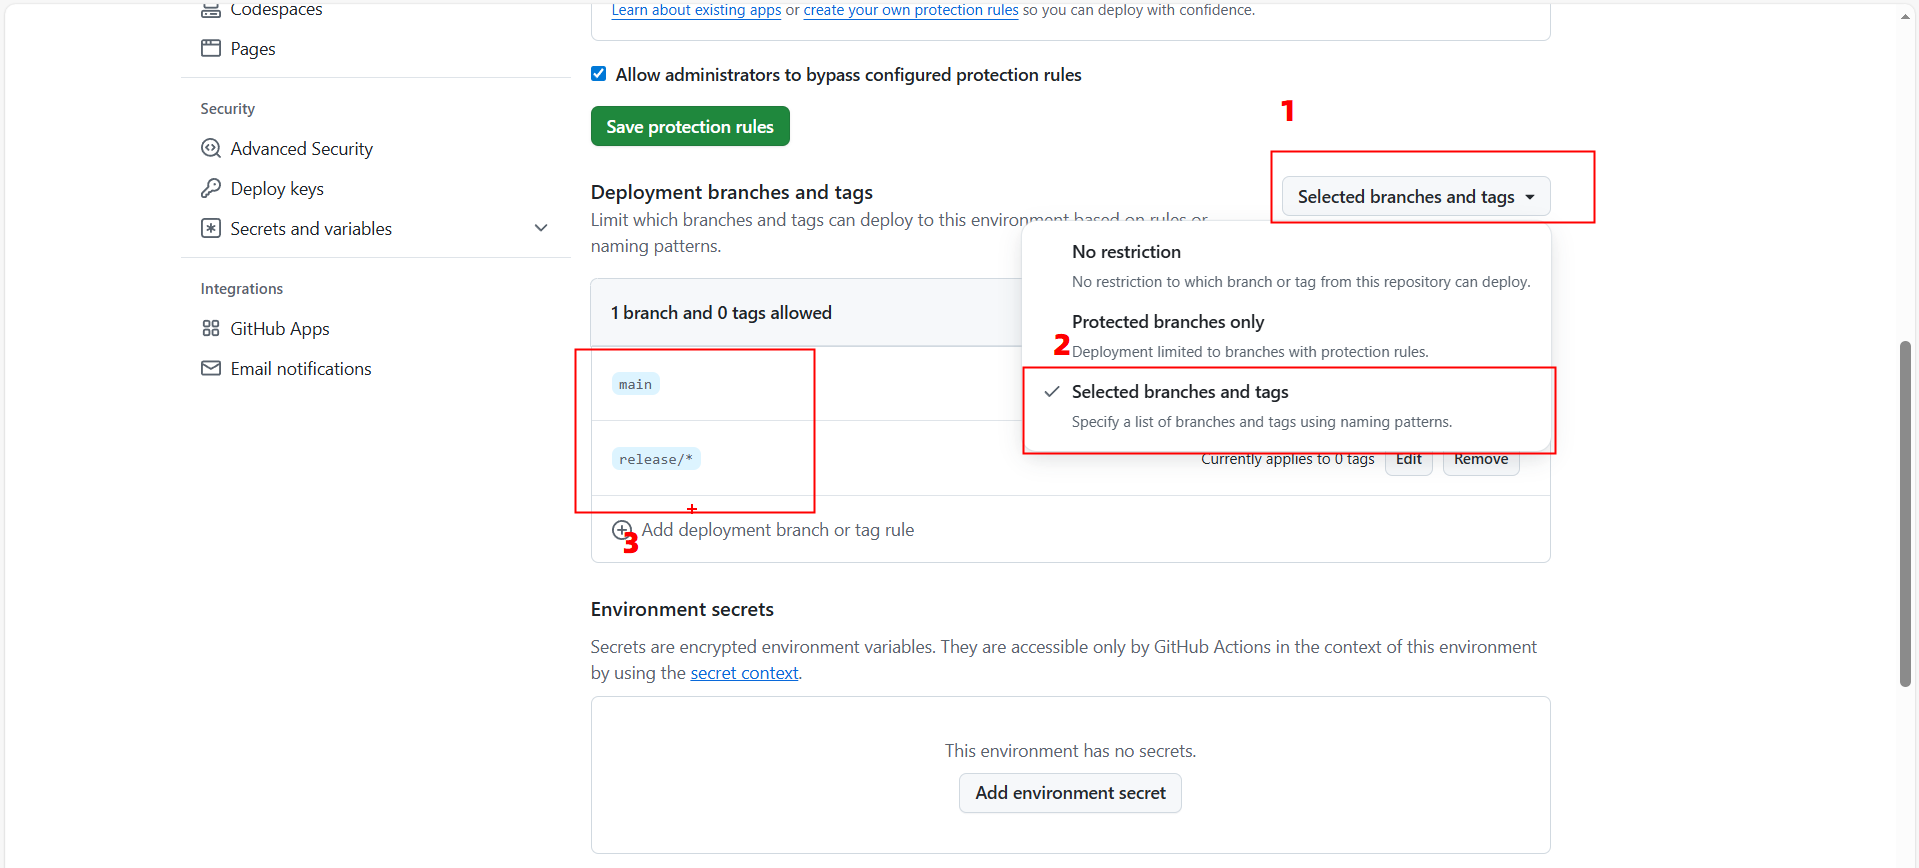Click the page vertical scrollbar thumb
The width and height of the screenshot is (1919, 868).
(x=1905, y=513)
